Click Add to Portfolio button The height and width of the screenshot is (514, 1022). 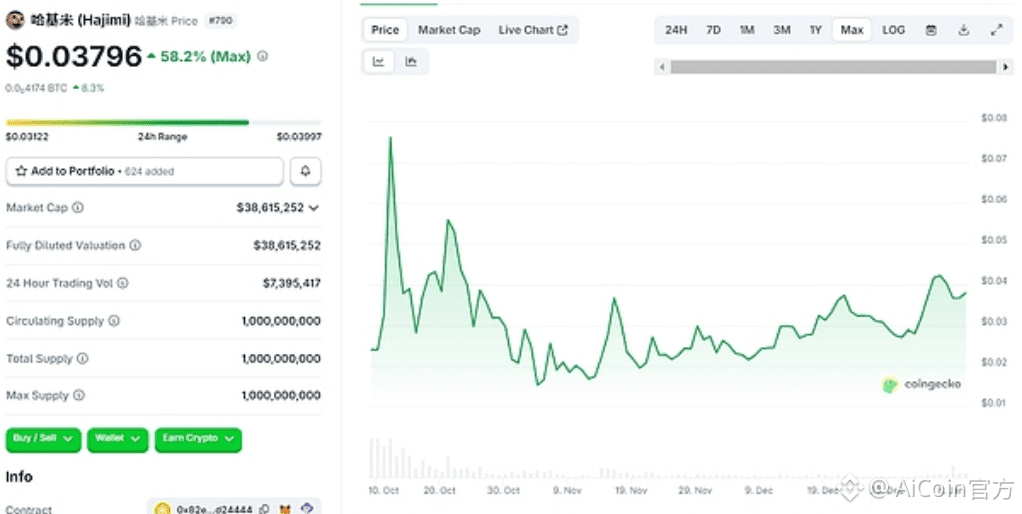145,171
